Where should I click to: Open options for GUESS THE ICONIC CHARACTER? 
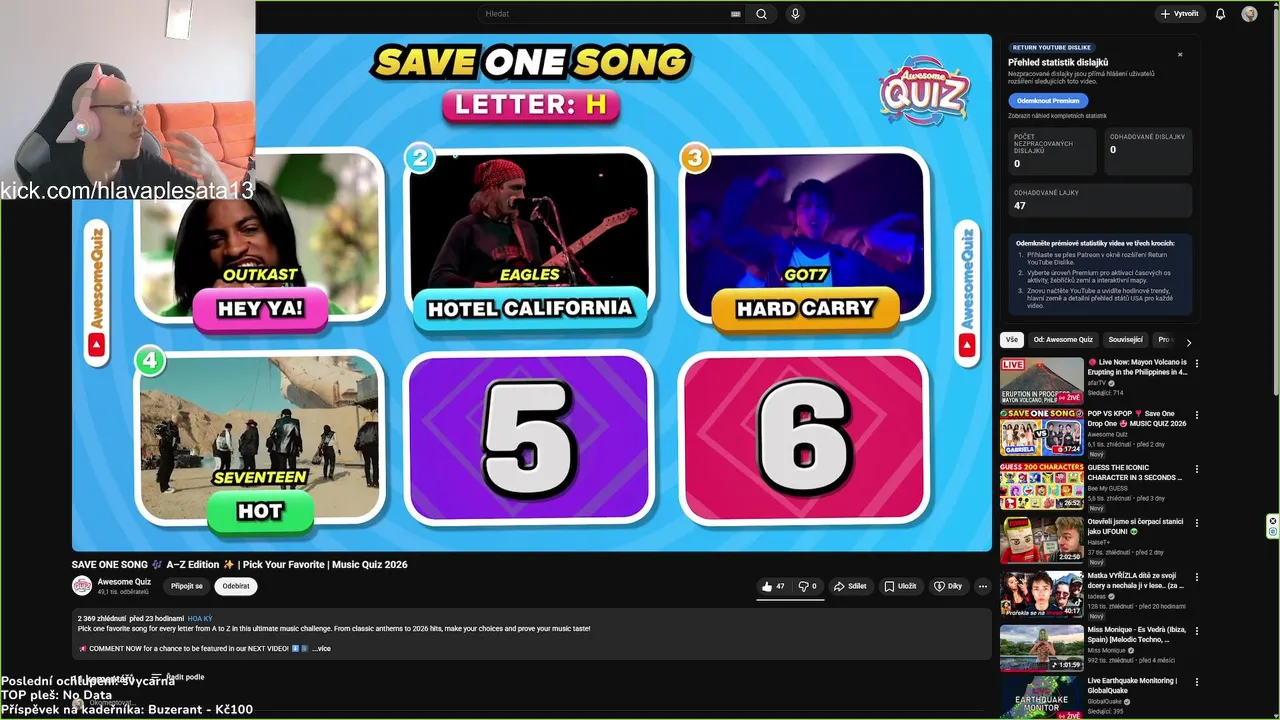pos(1197,469)
